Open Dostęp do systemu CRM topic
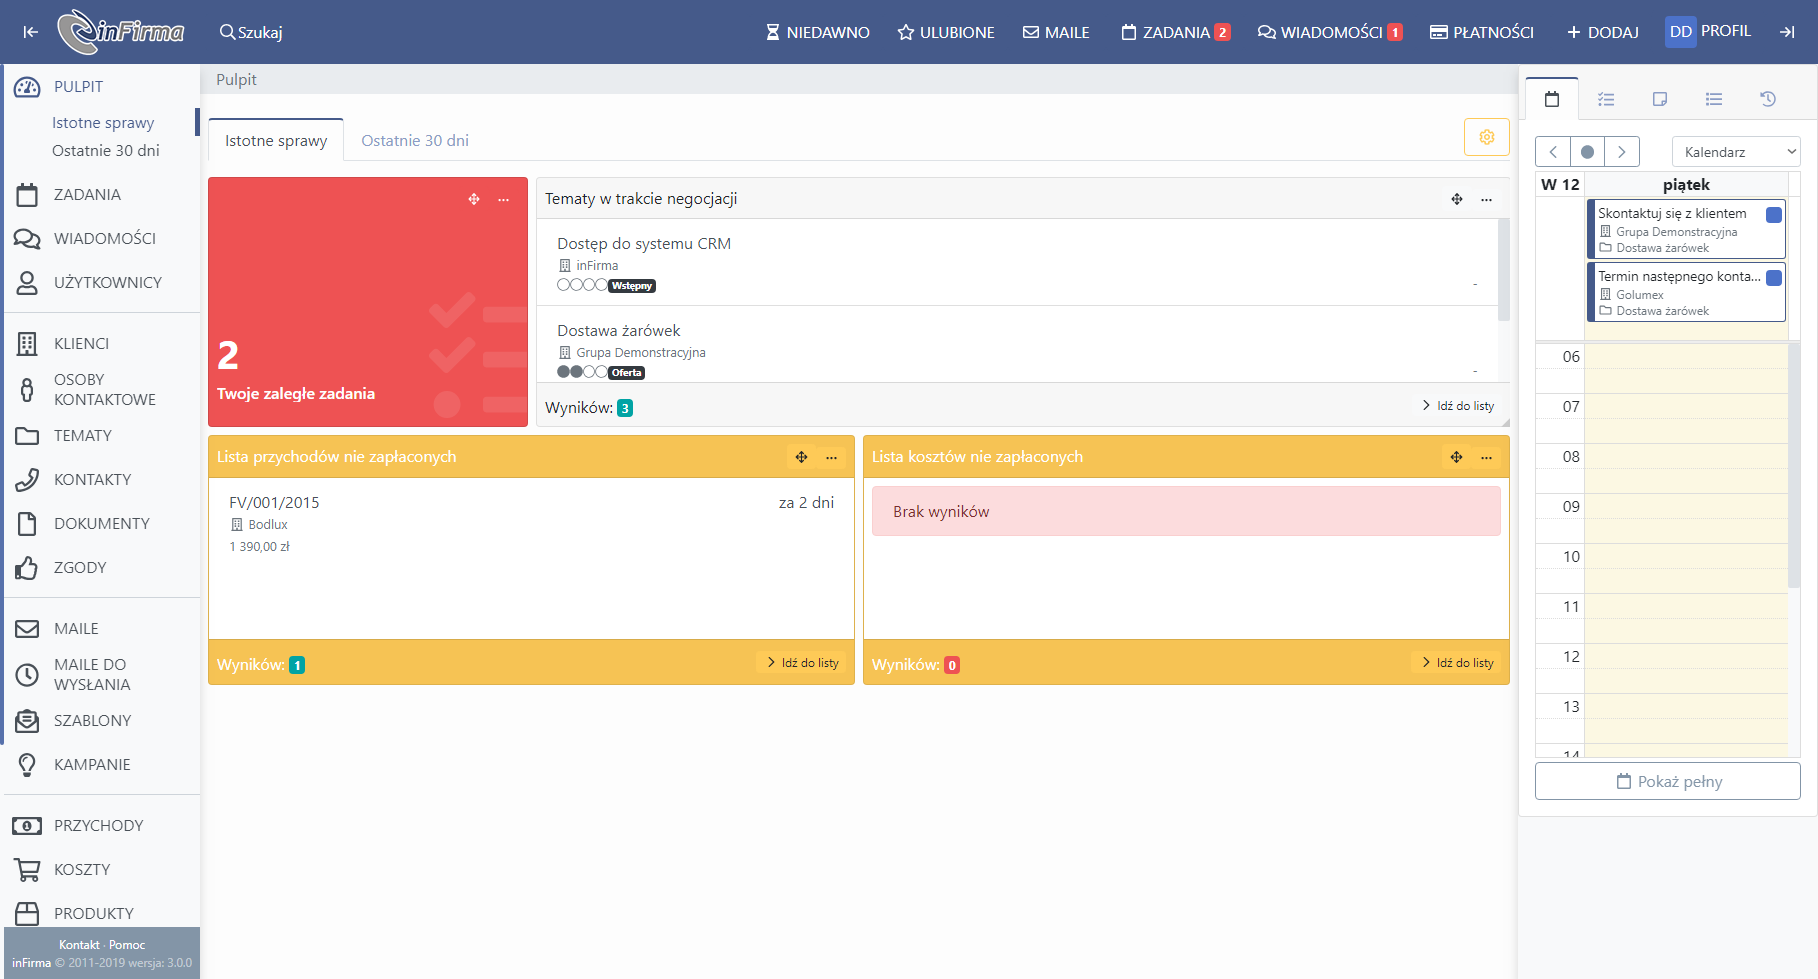Screen dimensions: 1818x979 click(x=644, y=244)
